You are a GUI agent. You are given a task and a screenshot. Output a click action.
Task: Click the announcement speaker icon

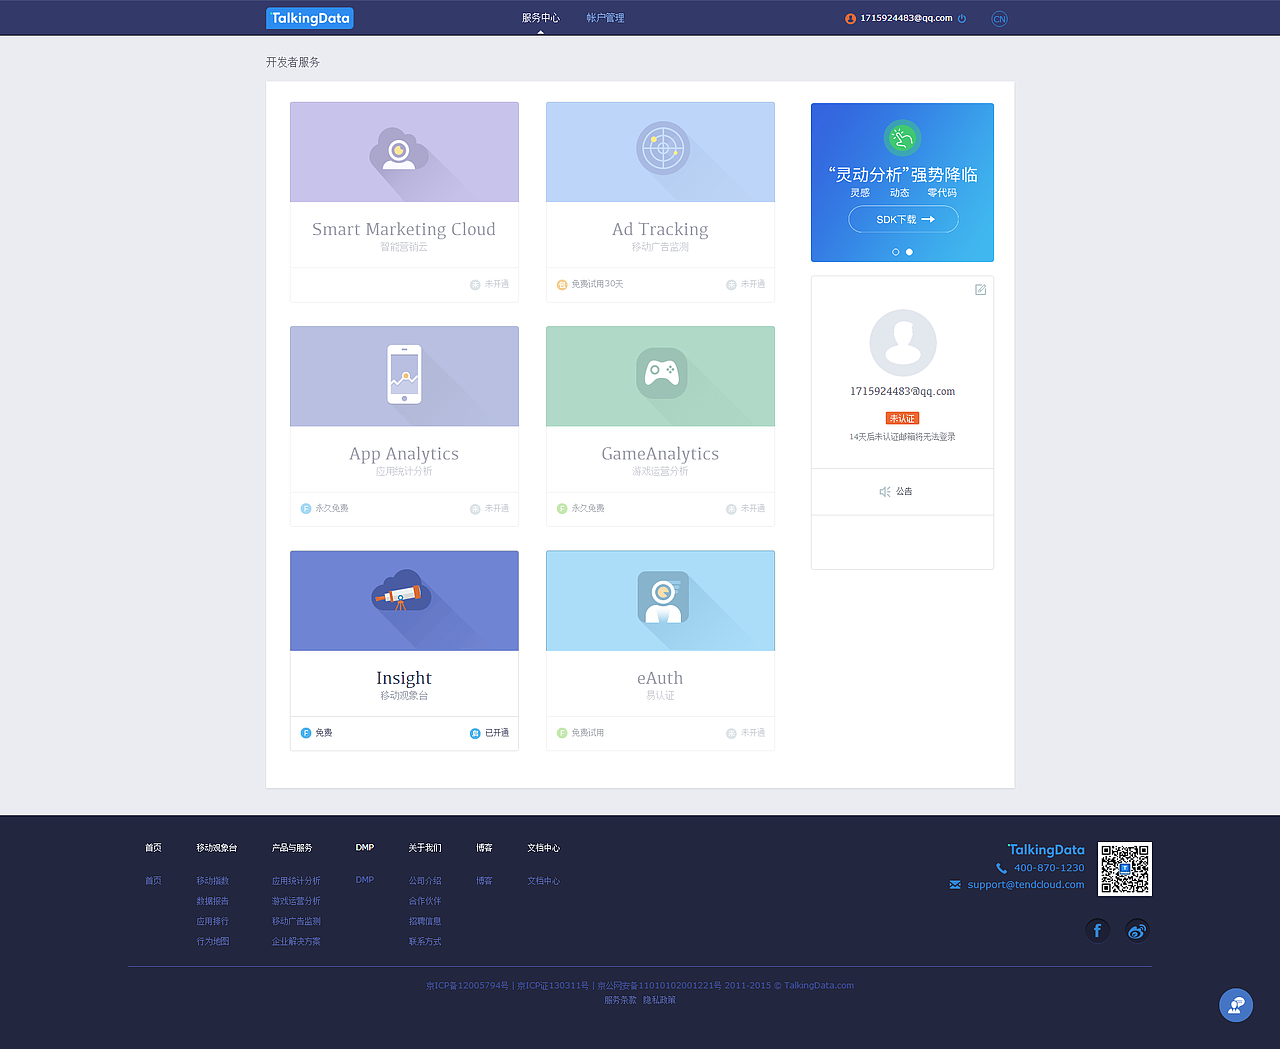click(x=885, y=492)
